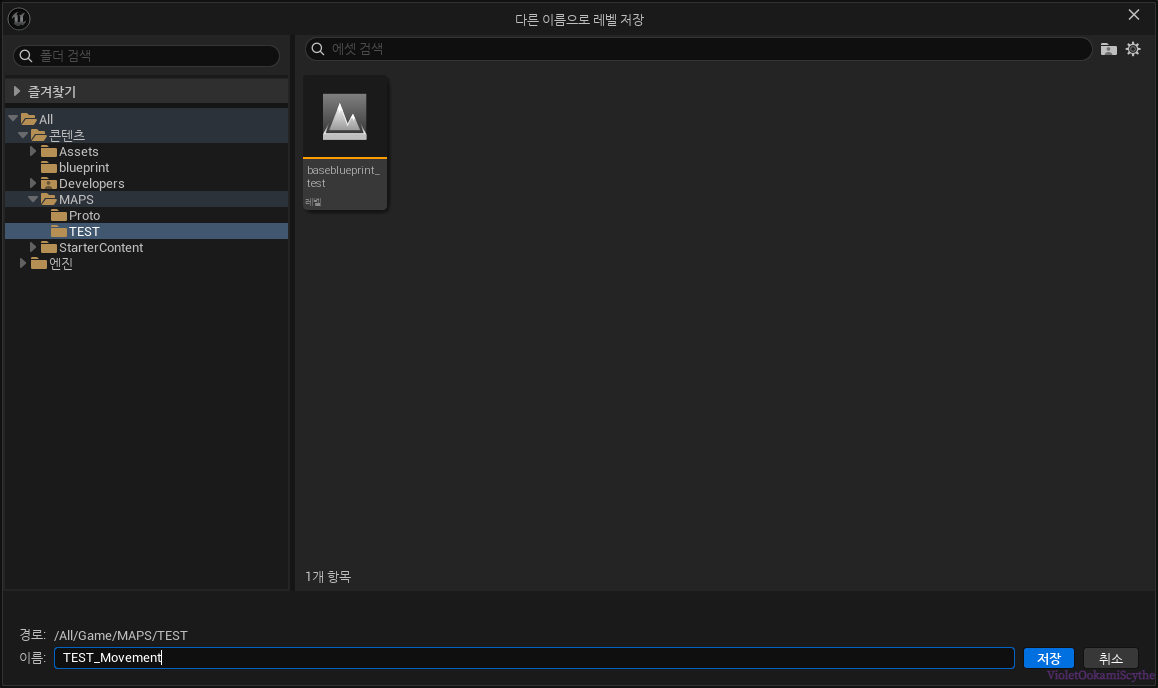Collapse the MAPS folder arrow
Viewport: 1158px width, 688px height.
[x=33, y=199]
